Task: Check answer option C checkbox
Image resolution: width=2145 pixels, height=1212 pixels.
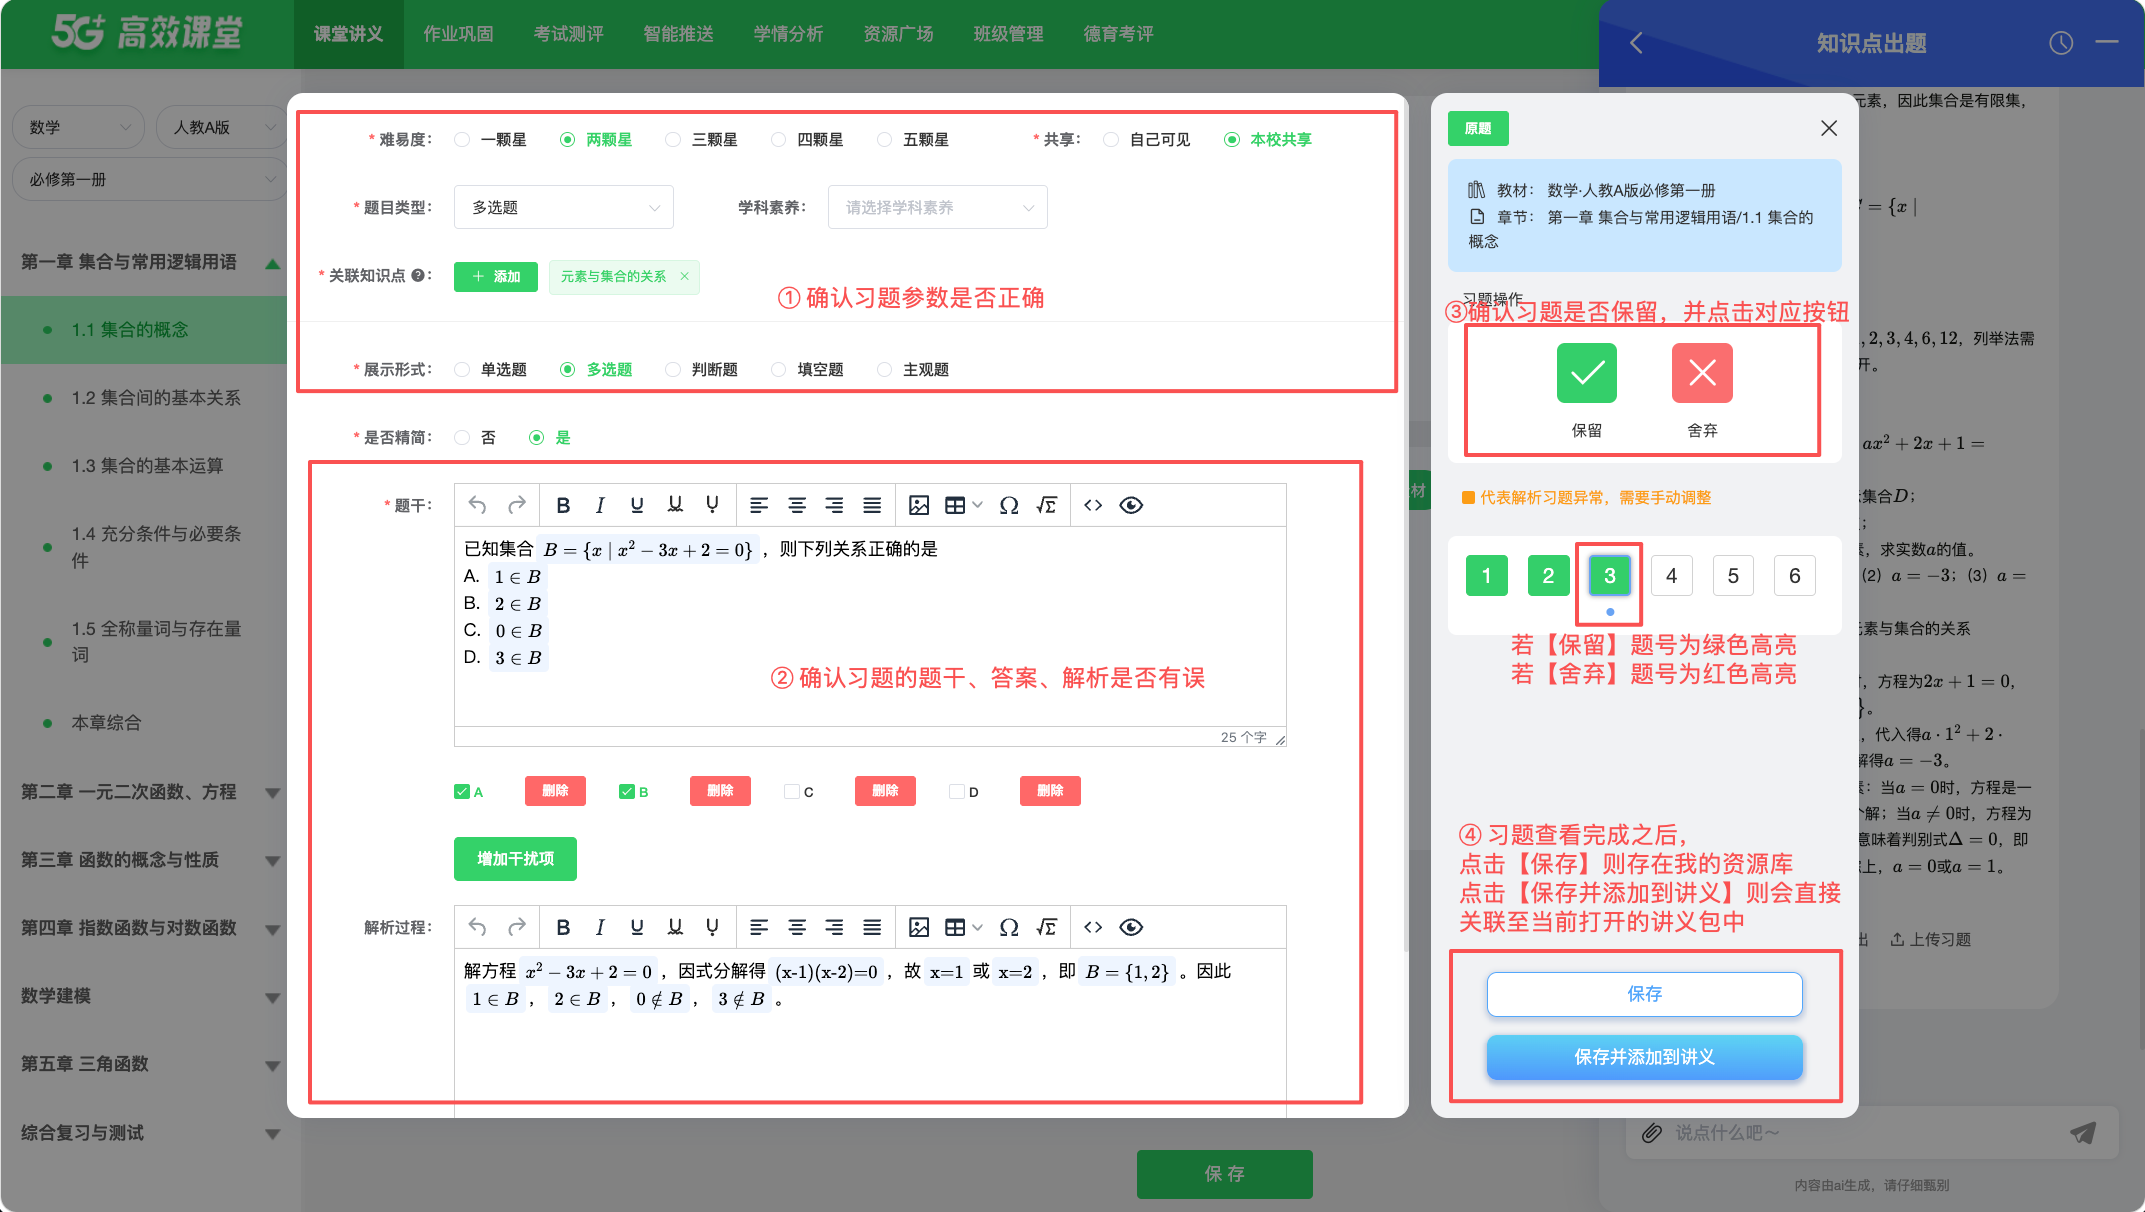Action: point(792,792)
